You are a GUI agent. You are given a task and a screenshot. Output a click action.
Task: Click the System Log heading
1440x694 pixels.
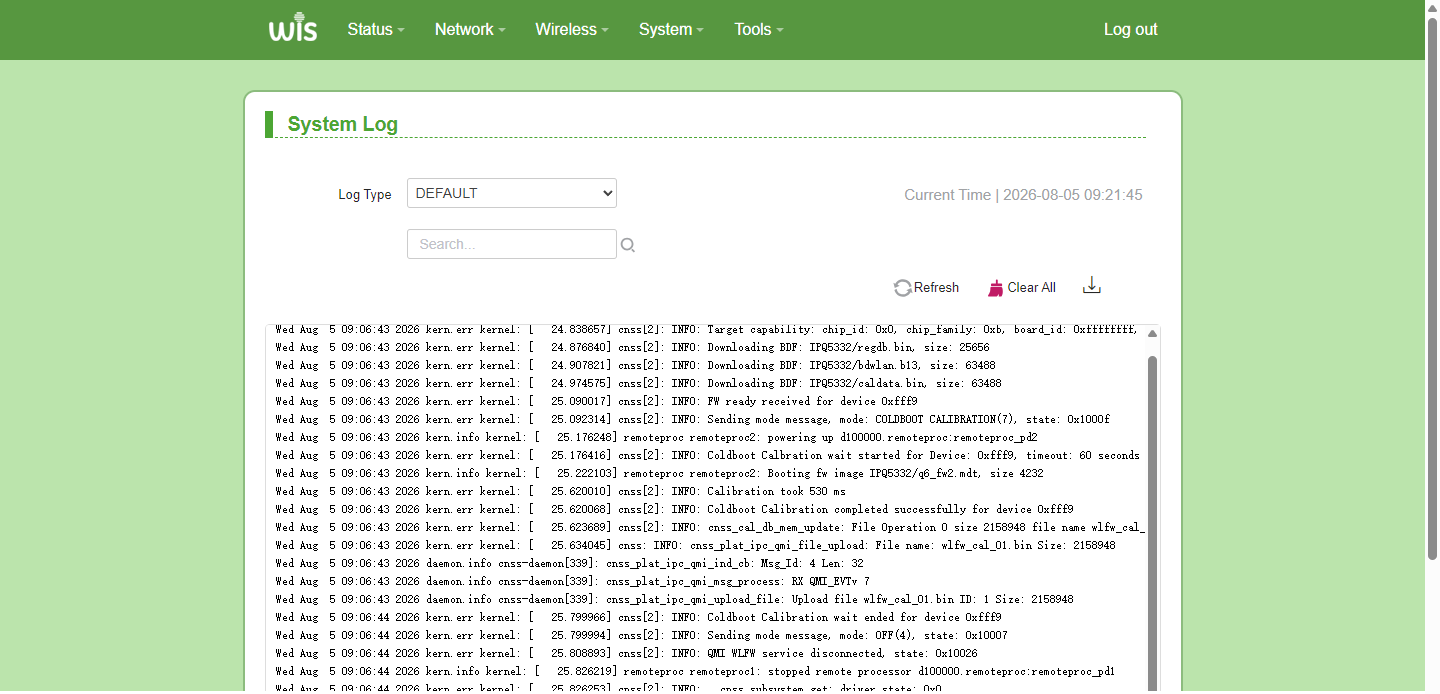[x=343, y=124]
